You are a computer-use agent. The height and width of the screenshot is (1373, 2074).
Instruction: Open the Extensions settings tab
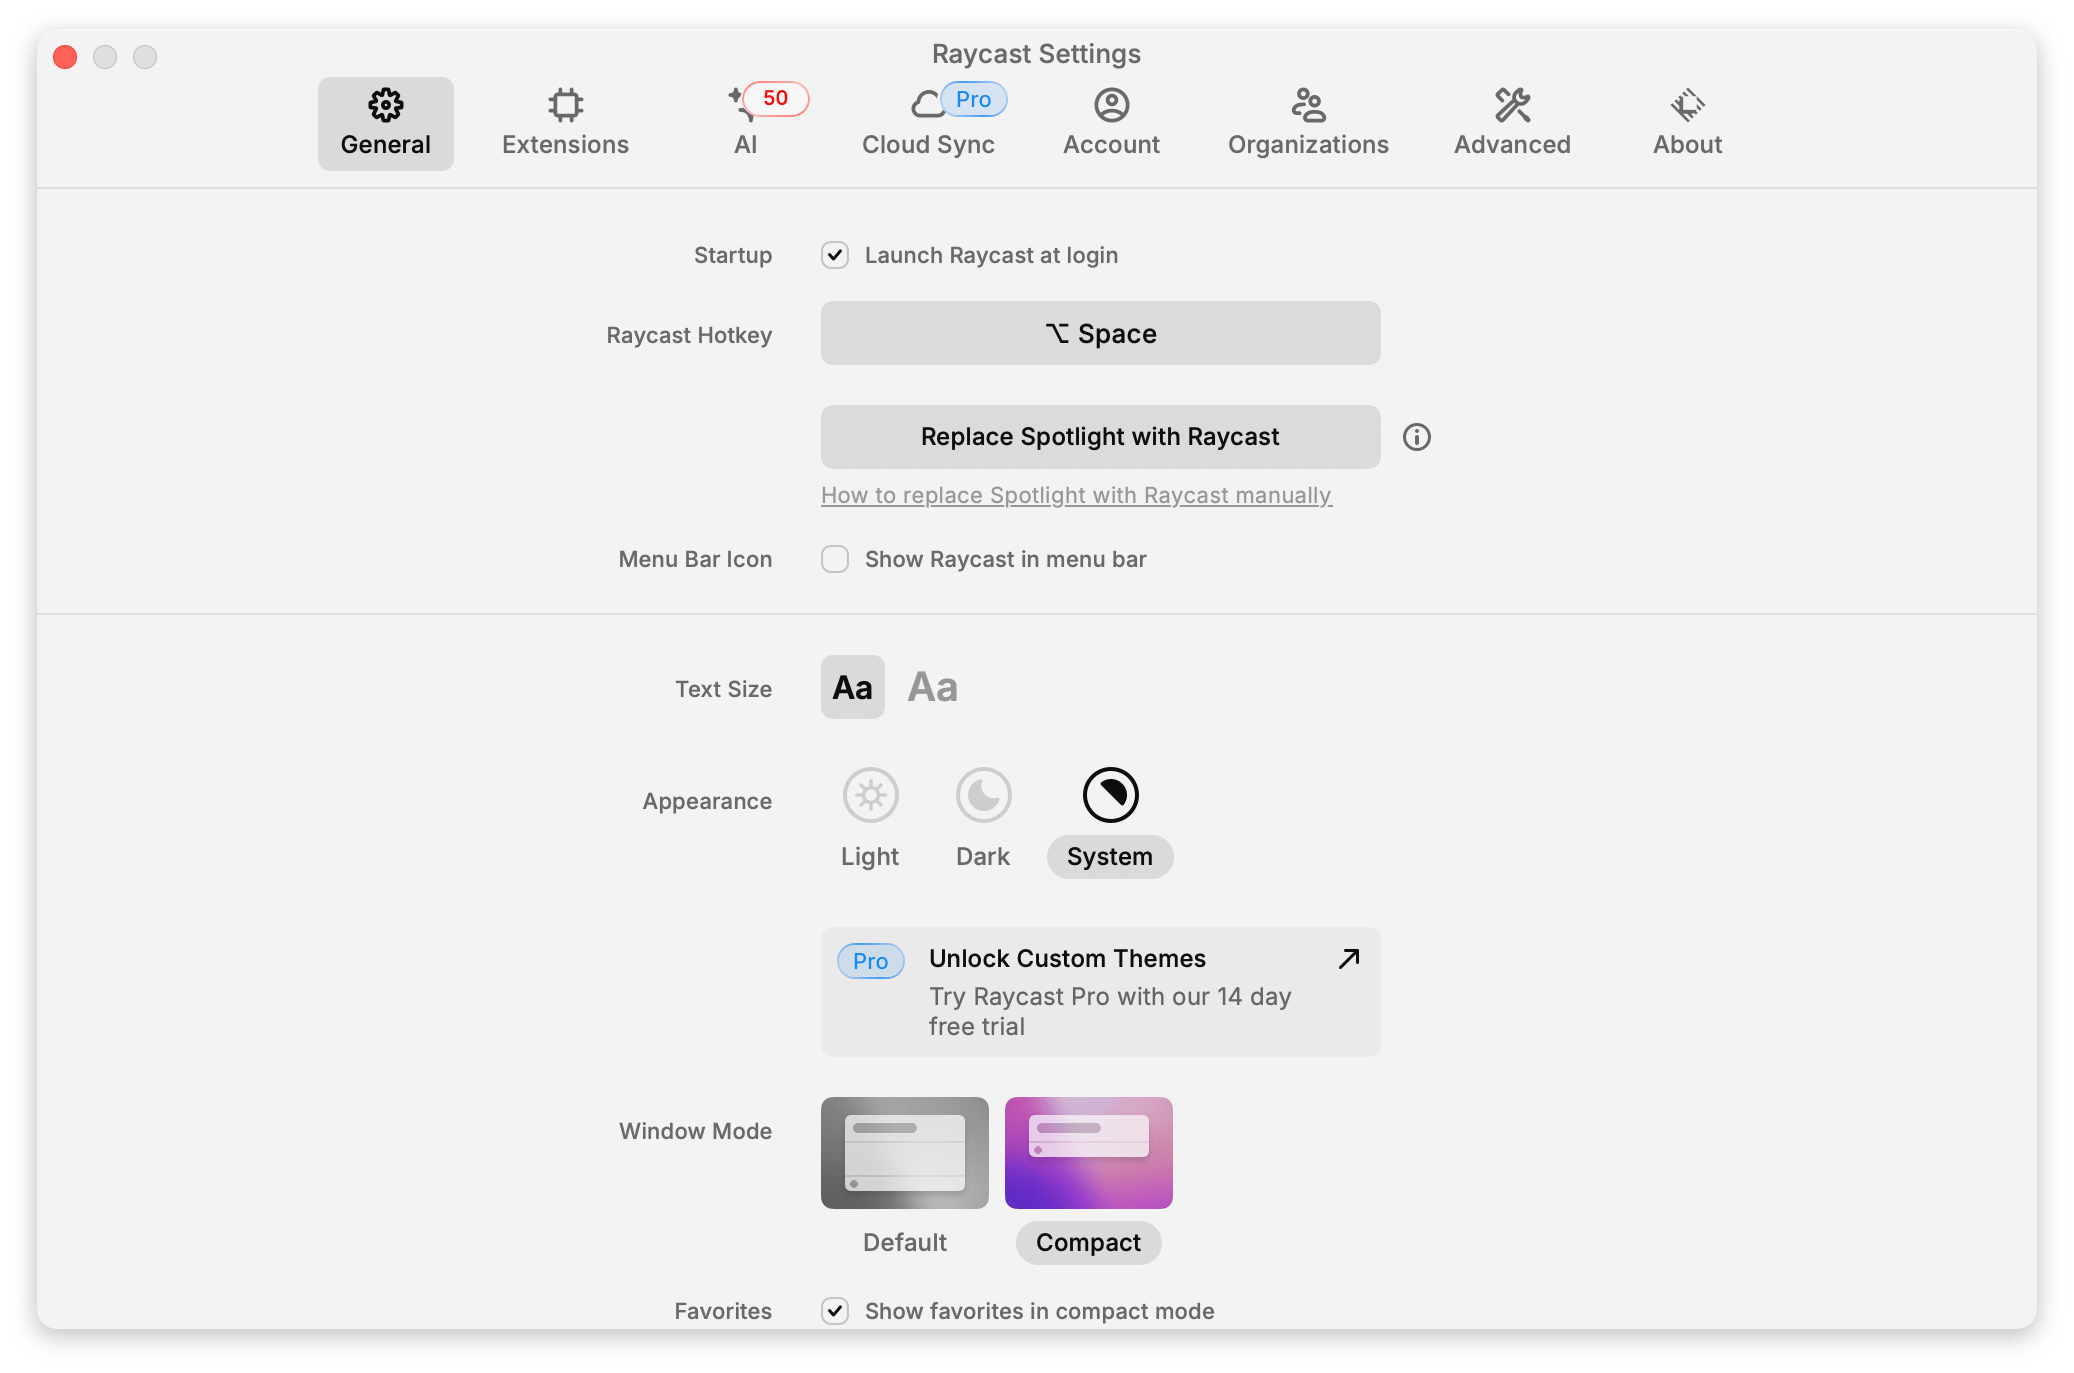click(565, 123)
